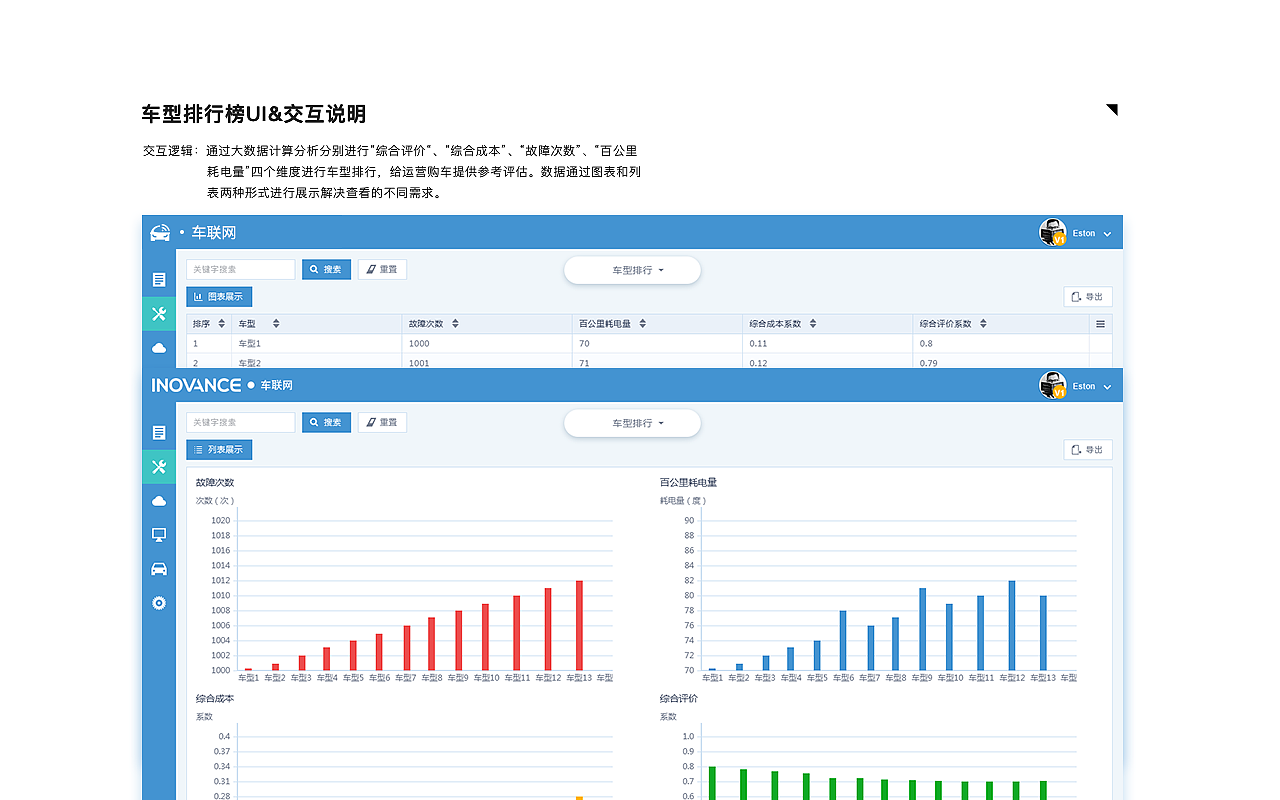Image resolution: width=1280 pixels, height=800 pixels.
Task: Open the sort dropdown on 排序 column
Action: click(x=221, y=322)
